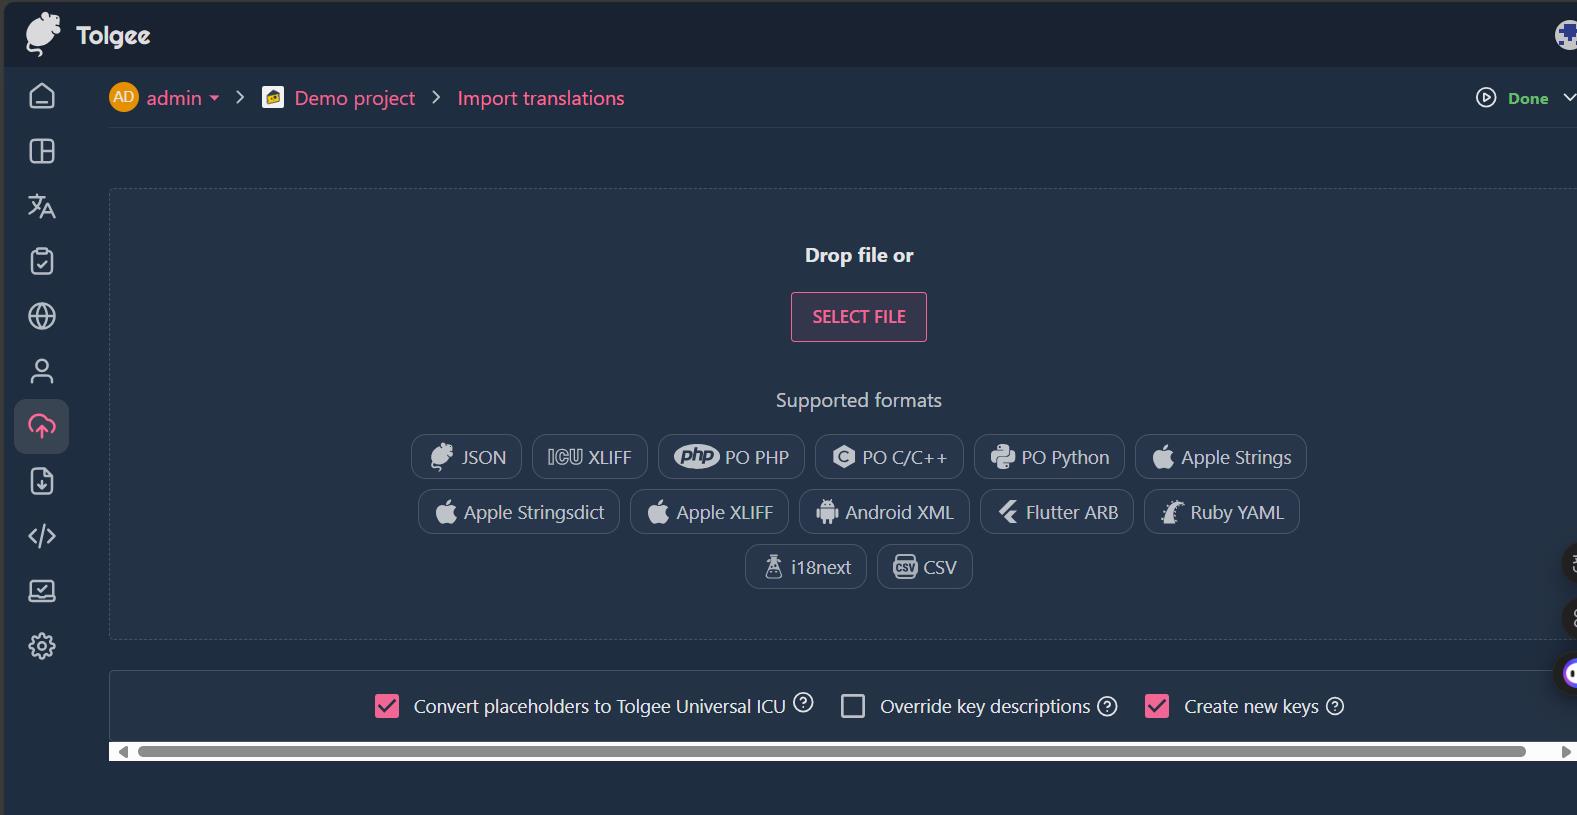Open the Translations page in sidebar
Screen dimensions: 1577x815
[41, 206]
